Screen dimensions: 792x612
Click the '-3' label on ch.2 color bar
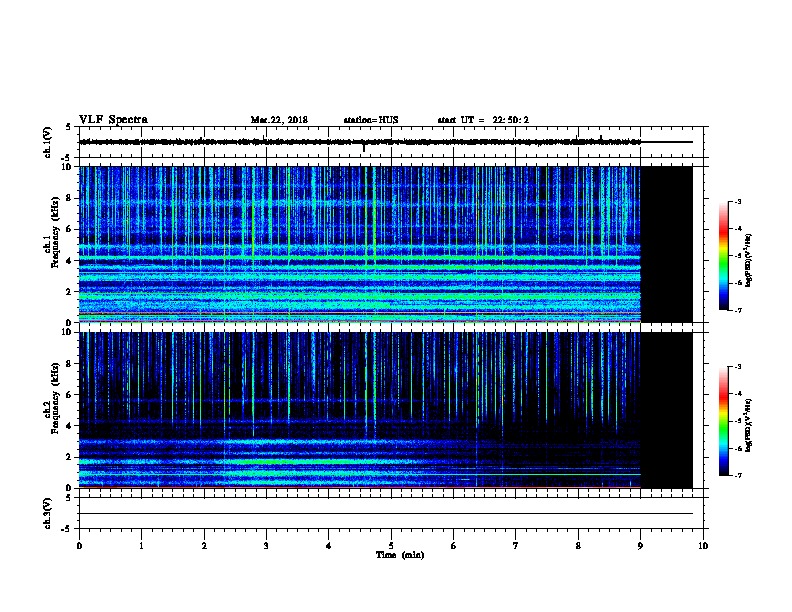(737, 367)
